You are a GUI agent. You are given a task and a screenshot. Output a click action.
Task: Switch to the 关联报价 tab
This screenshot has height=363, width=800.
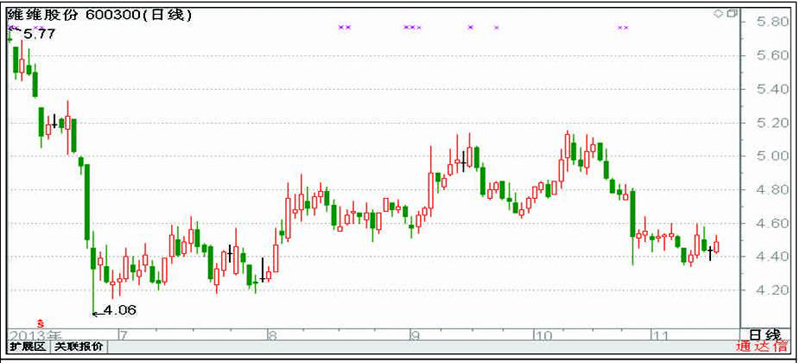(79, 347)
